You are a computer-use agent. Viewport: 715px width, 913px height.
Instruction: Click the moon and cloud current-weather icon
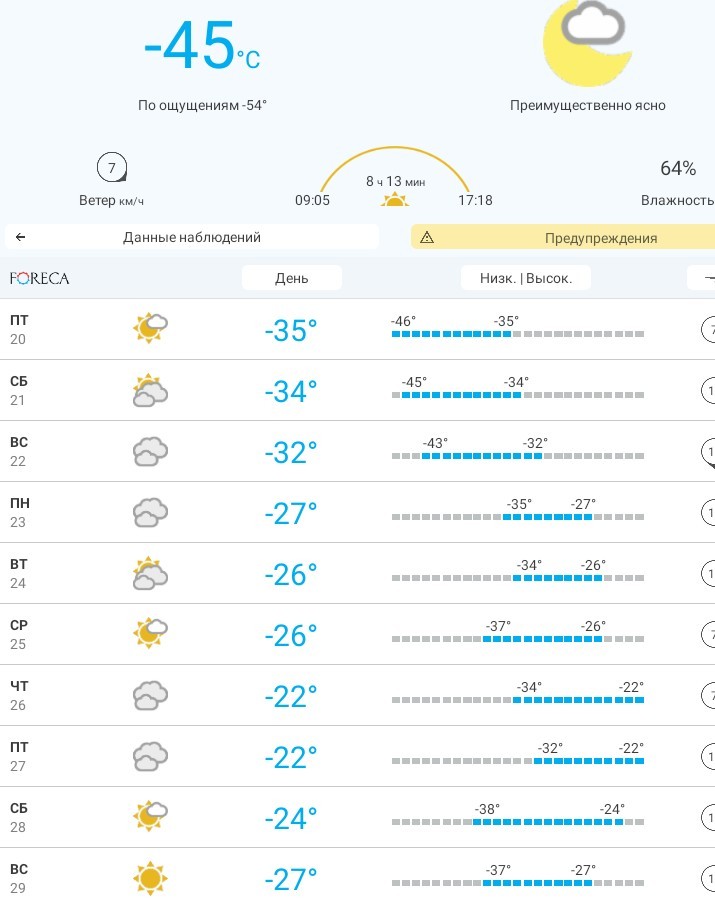point(587,42)
